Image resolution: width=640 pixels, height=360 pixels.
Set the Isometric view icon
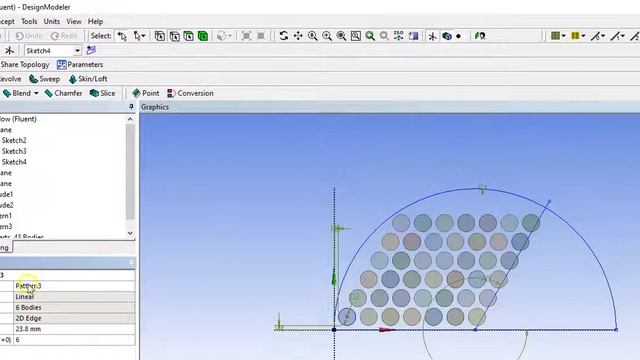[399, 36]
